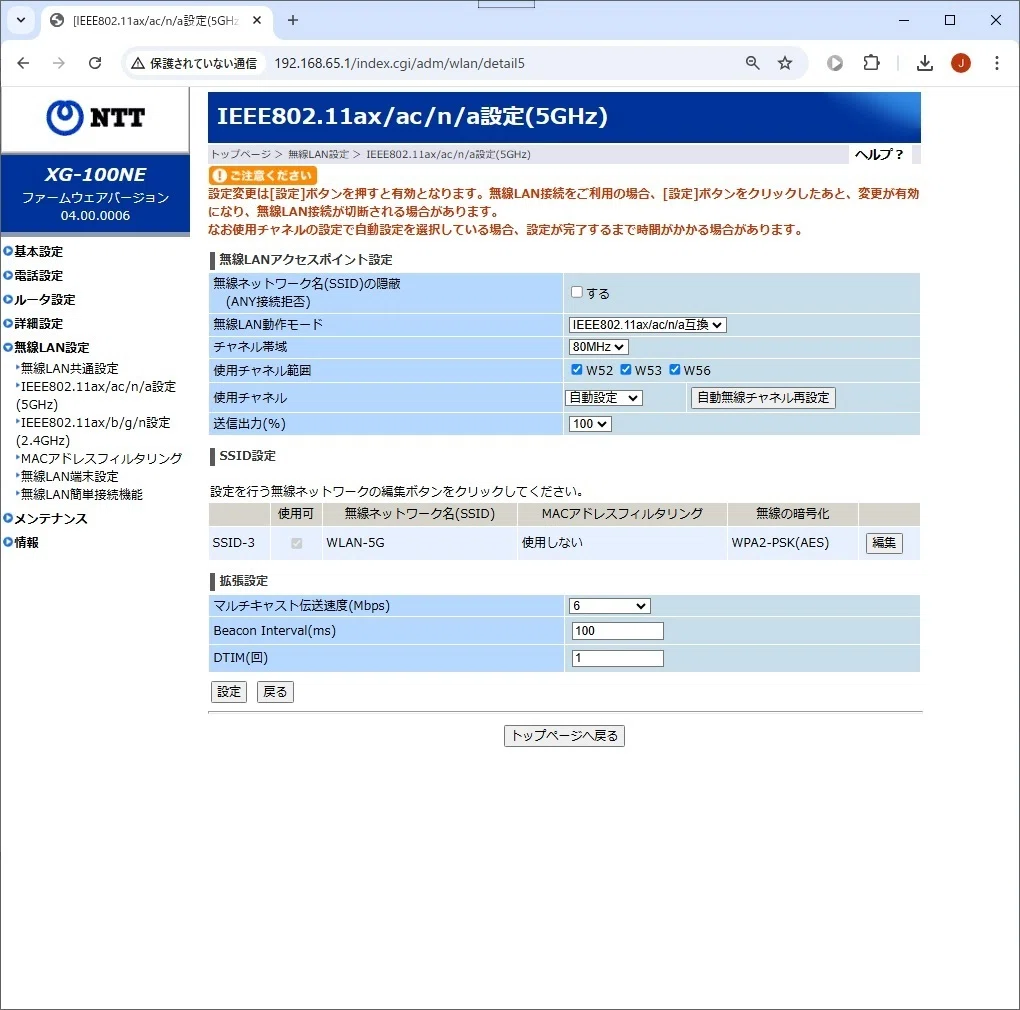Expand ルータ設定 menu
The image size is (1020, 1010).
click(44, 299)
